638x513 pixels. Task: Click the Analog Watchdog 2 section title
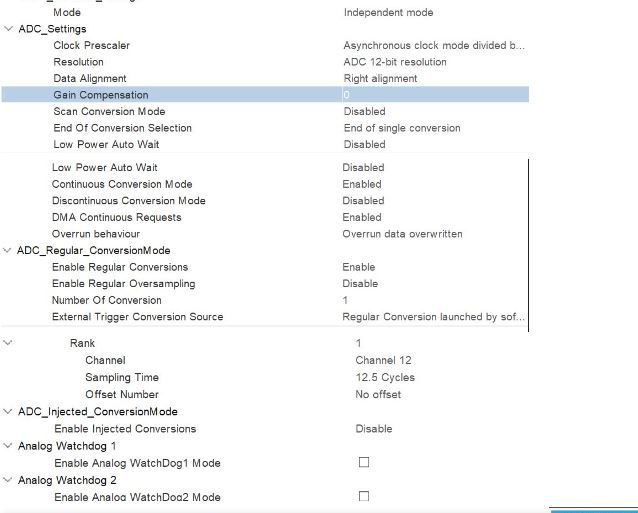(67, 480)
